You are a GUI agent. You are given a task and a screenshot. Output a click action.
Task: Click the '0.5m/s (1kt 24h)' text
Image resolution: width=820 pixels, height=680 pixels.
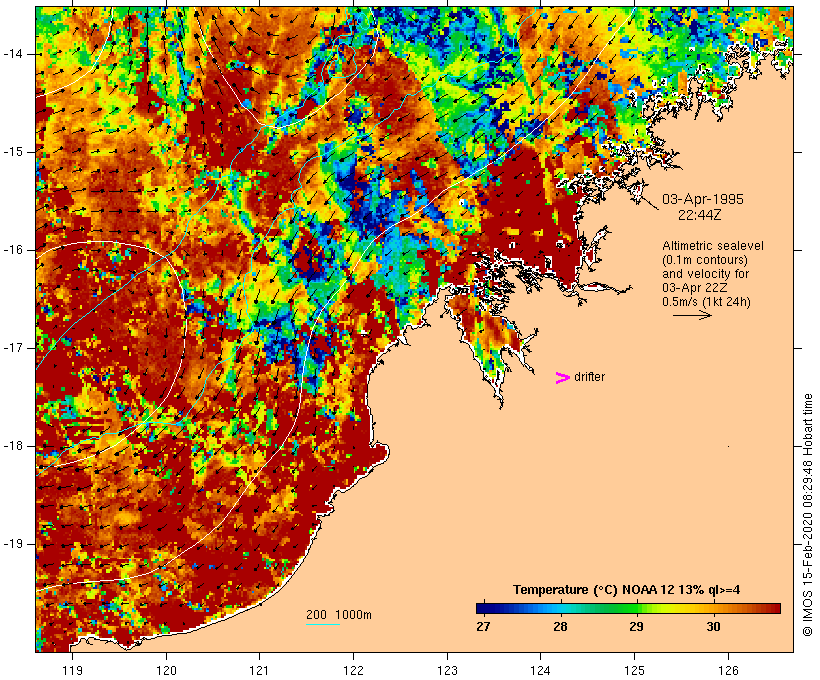(706, 302)
